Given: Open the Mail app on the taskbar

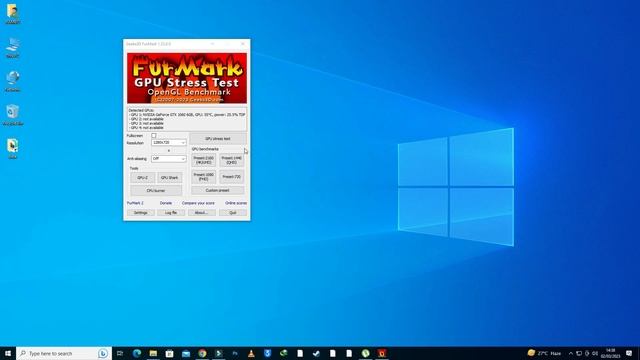Looking at the screenshot, I should point(186,353).
